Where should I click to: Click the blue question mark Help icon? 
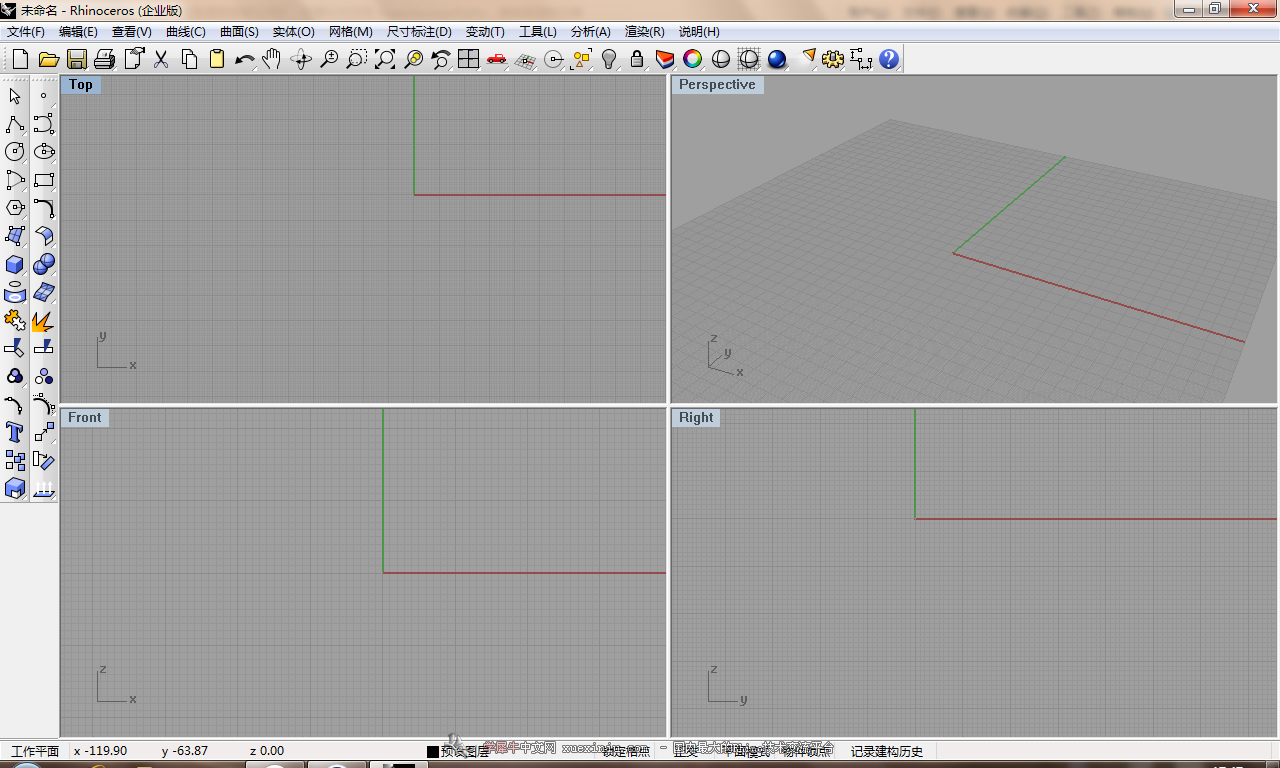point(889,59)
